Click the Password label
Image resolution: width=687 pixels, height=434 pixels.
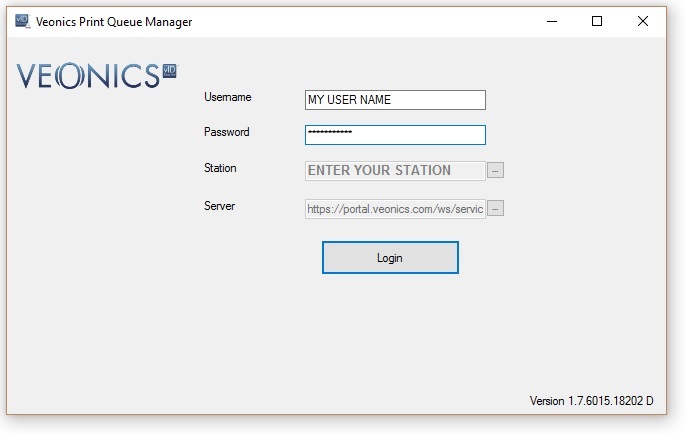227,132
